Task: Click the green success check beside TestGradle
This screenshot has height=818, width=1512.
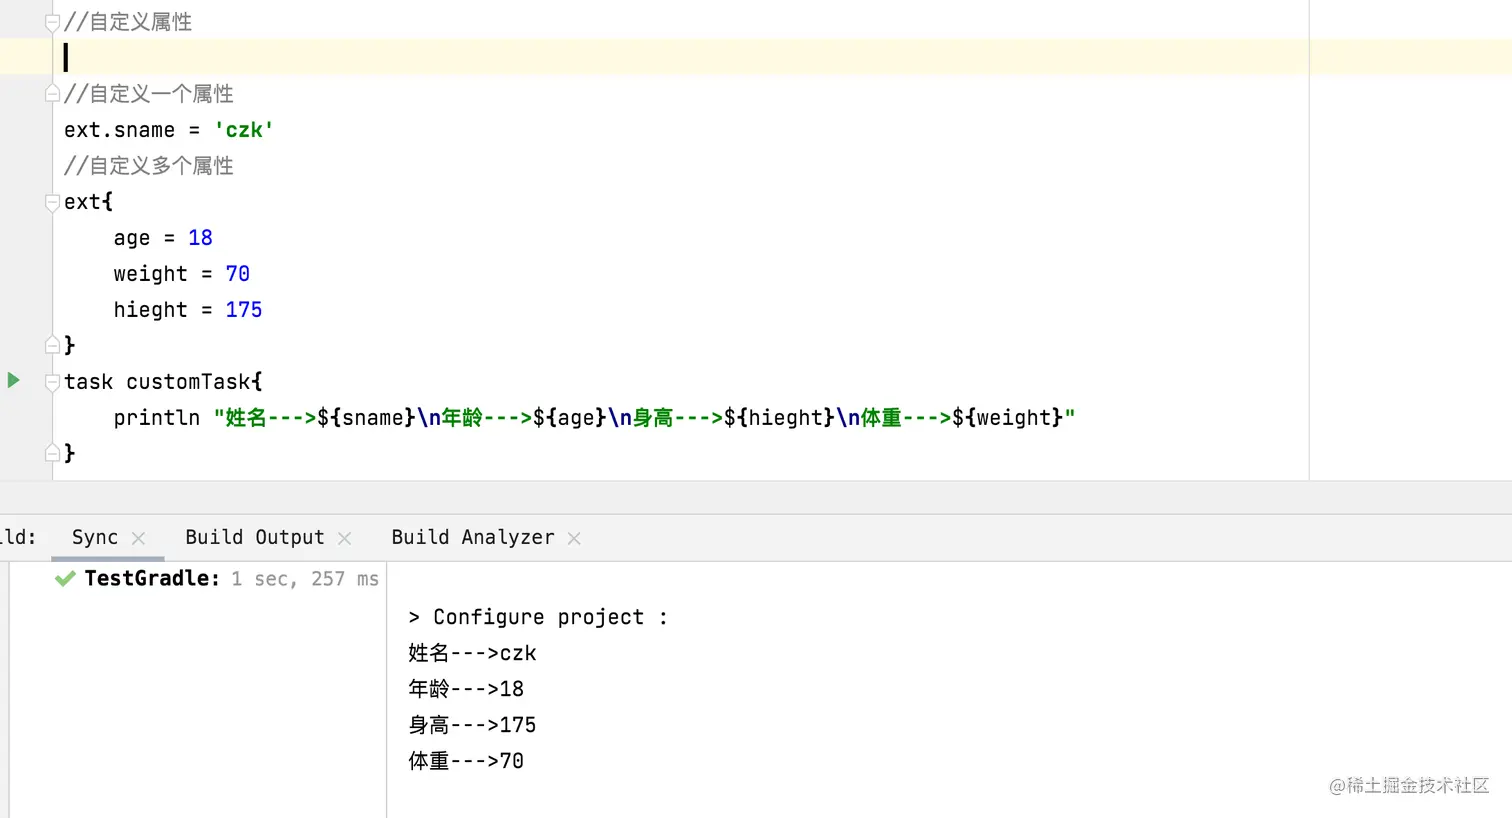Action: point(65,578)
